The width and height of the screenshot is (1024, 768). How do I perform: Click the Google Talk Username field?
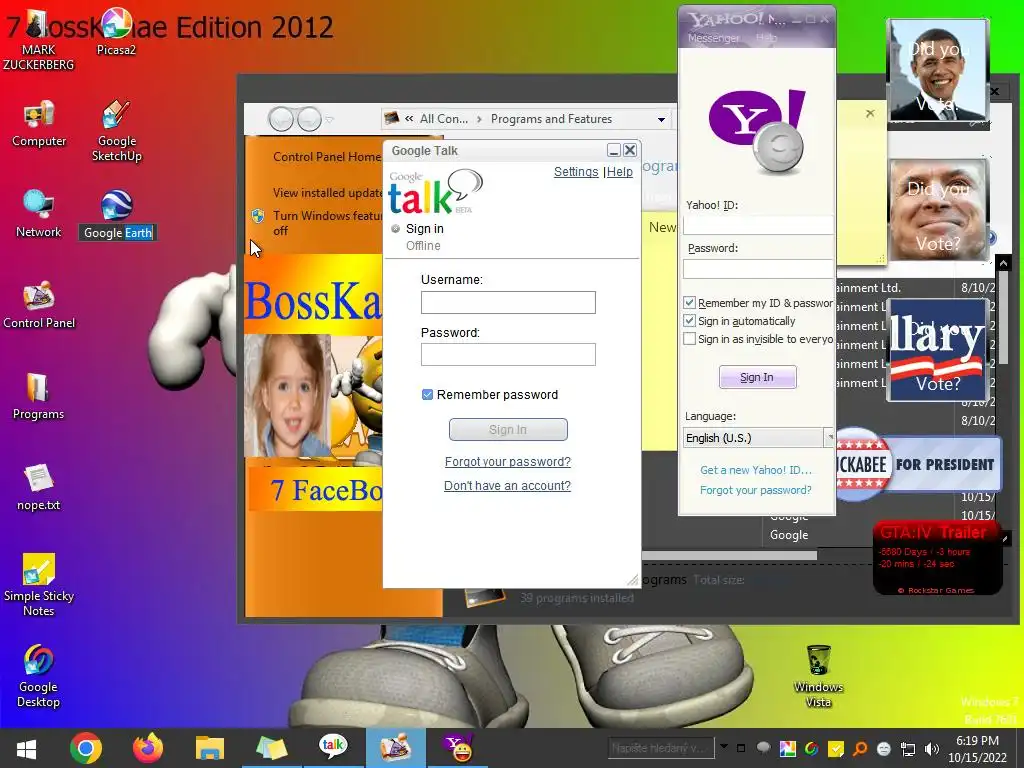pos(508,302)
